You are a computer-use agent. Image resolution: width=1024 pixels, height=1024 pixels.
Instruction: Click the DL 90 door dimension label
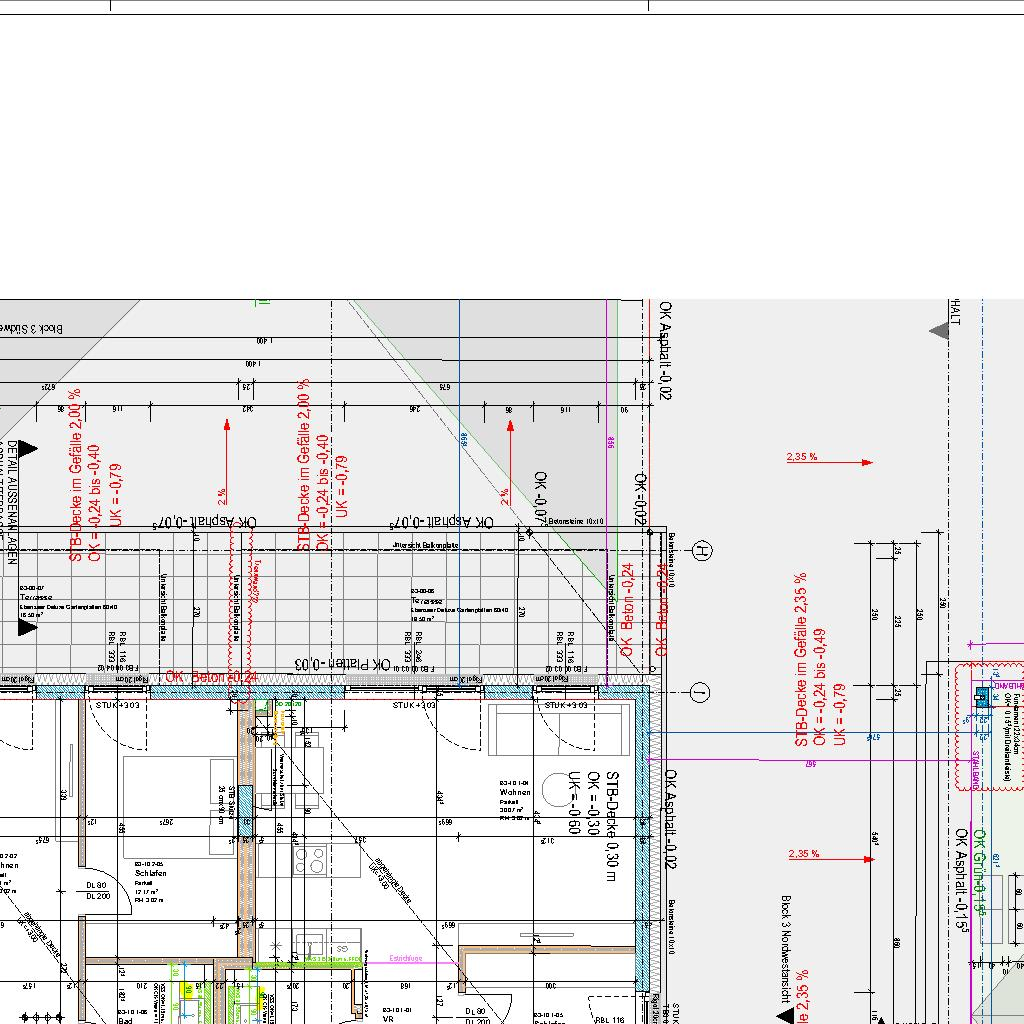tap(96, 885)
